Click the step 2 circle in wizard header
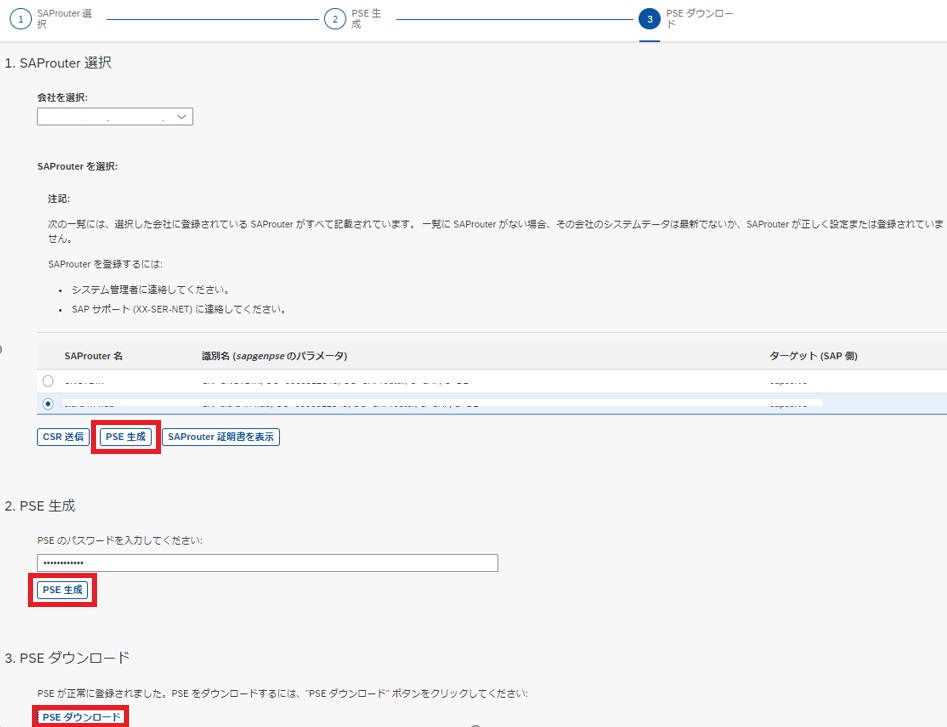The image size is (947, 727). (335, 21)
